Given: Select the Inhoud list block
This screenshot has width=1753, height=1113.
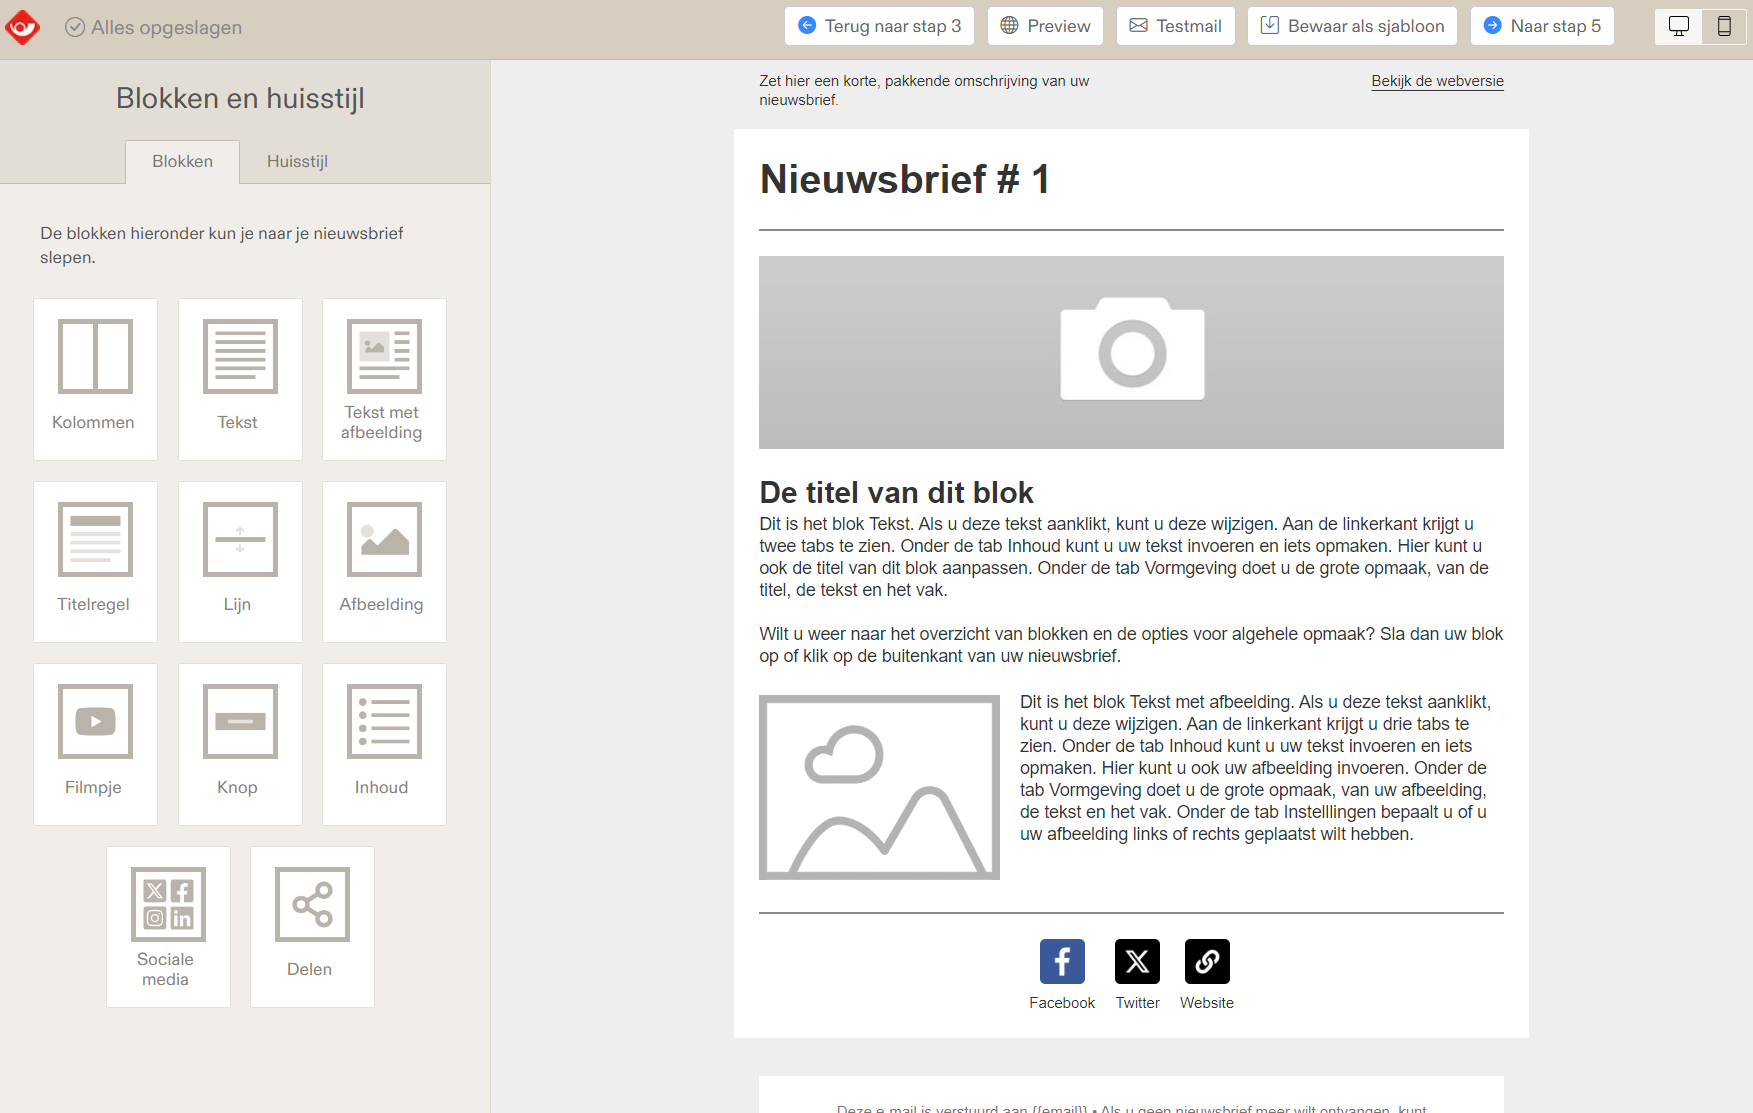Looking at the screenshot, I should 384,744.
